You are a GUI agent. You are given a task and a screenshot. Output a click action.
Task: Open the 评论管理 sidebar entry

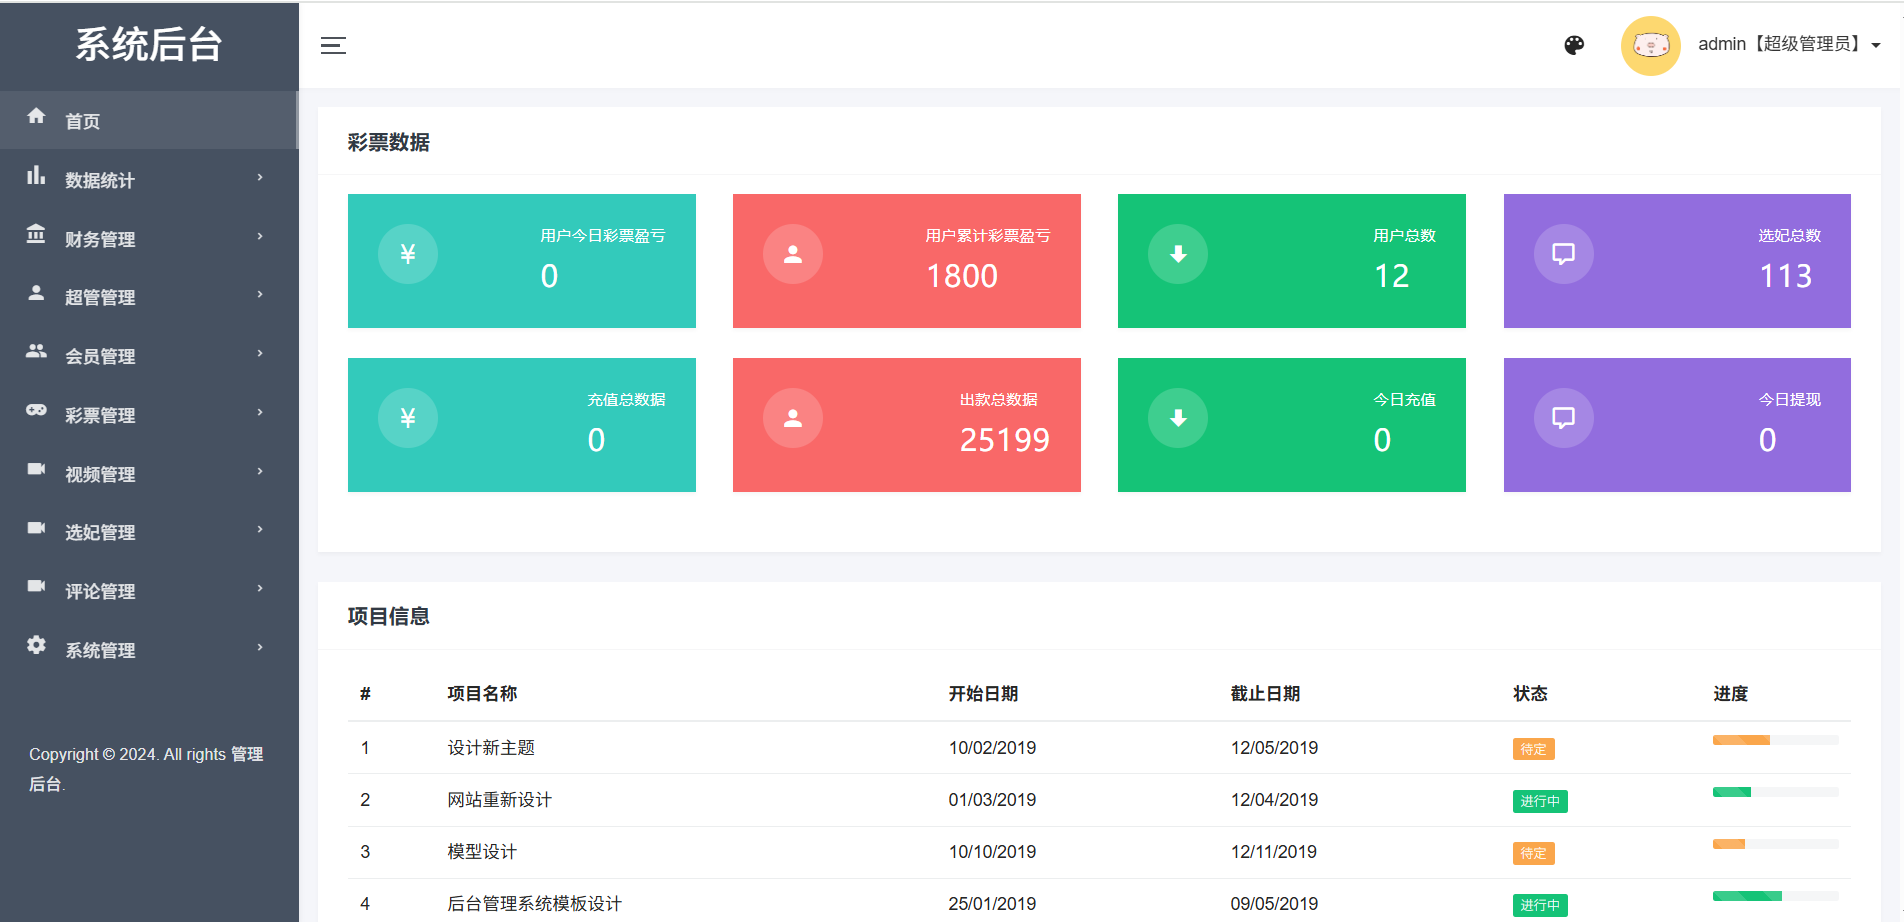click(x=100, y=591)
